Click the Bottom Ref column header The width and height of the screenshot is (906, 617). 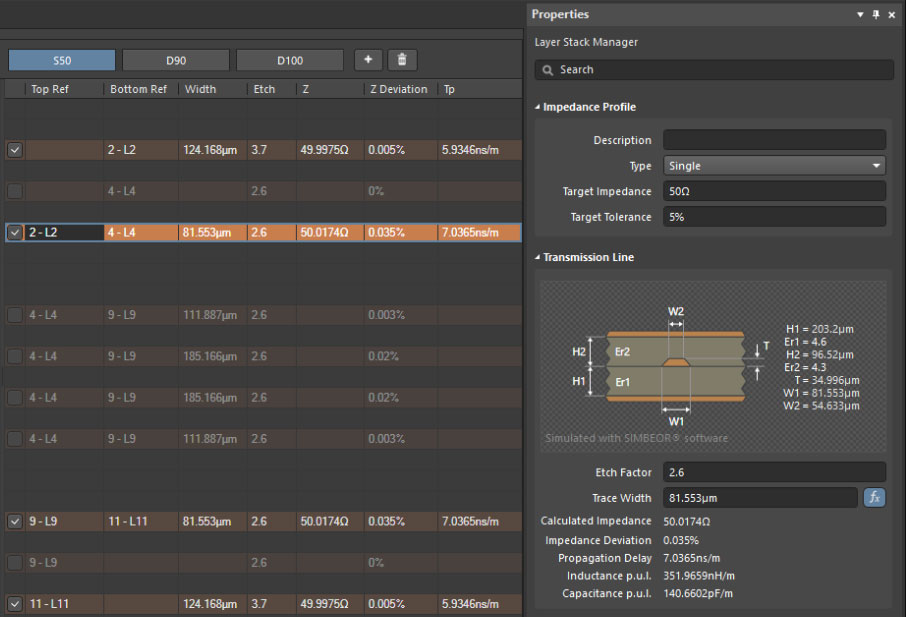point(138,89)
